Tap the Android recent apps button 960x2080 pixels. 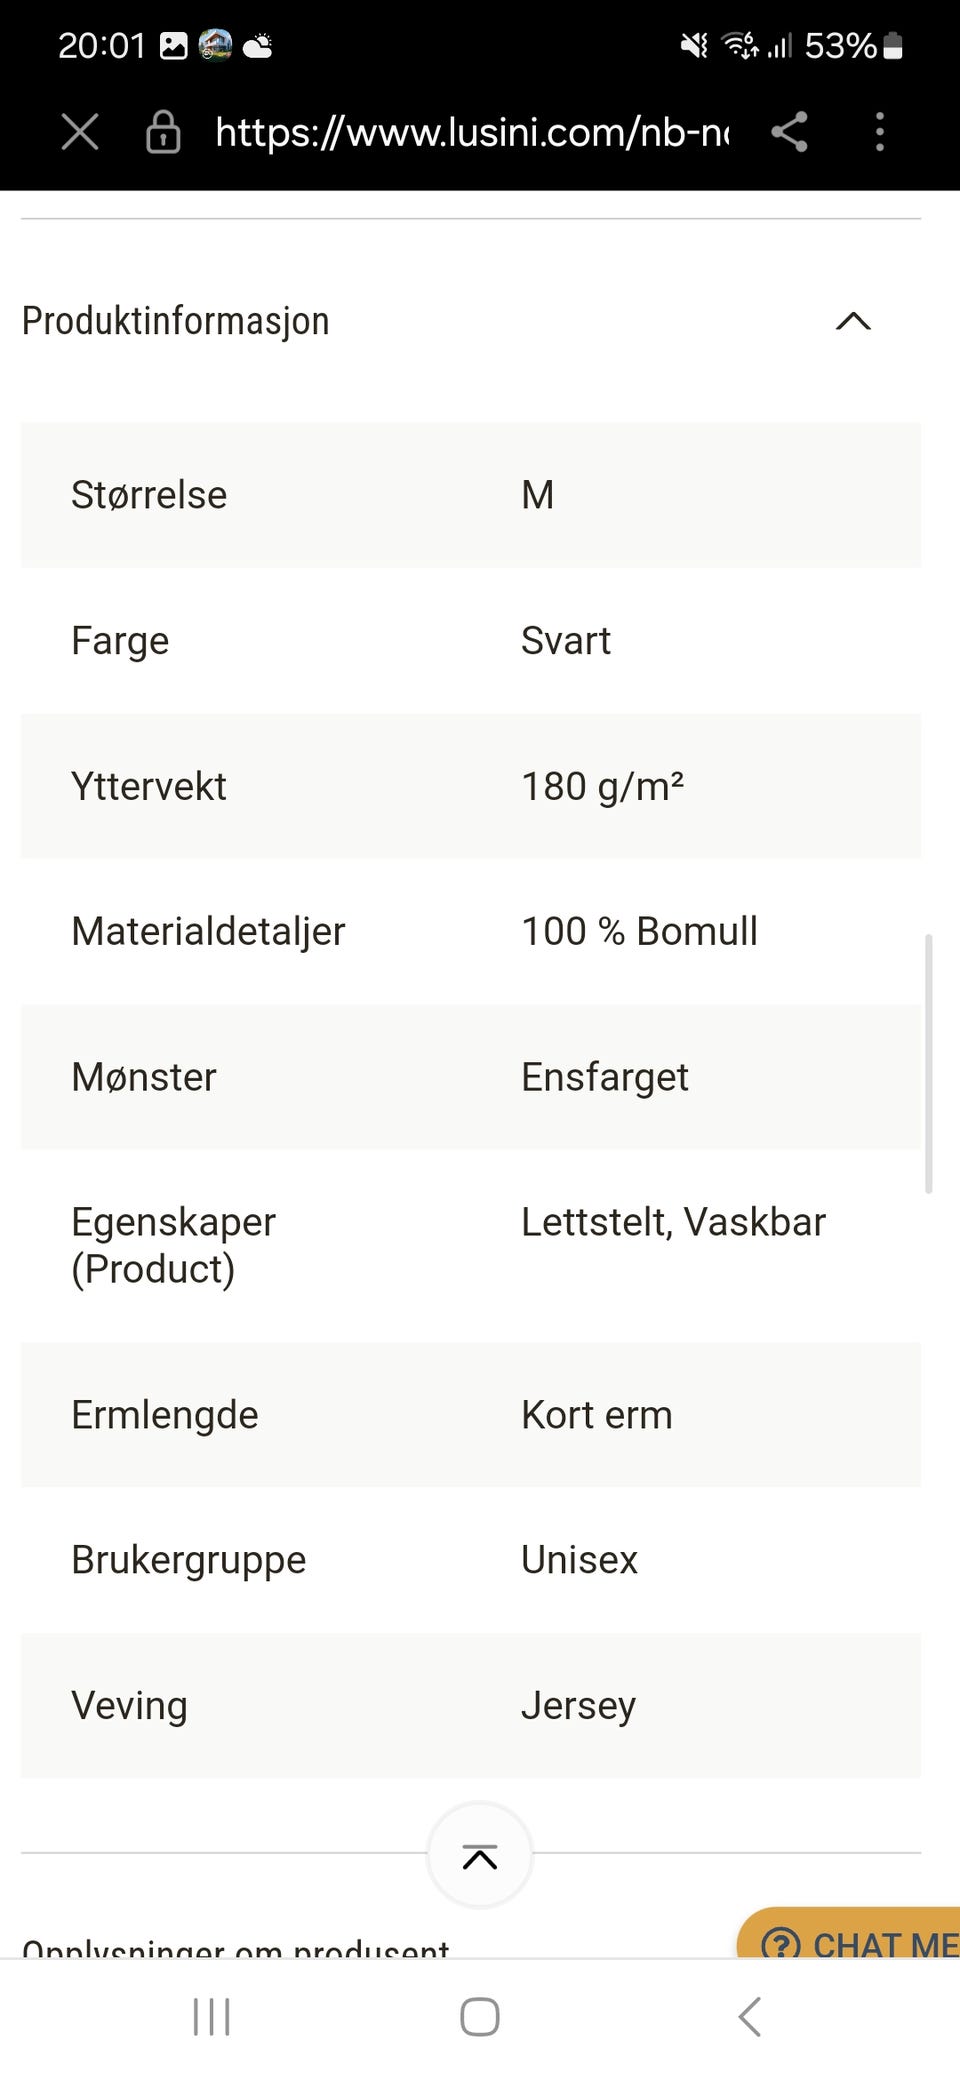[x=212, y=2016]
